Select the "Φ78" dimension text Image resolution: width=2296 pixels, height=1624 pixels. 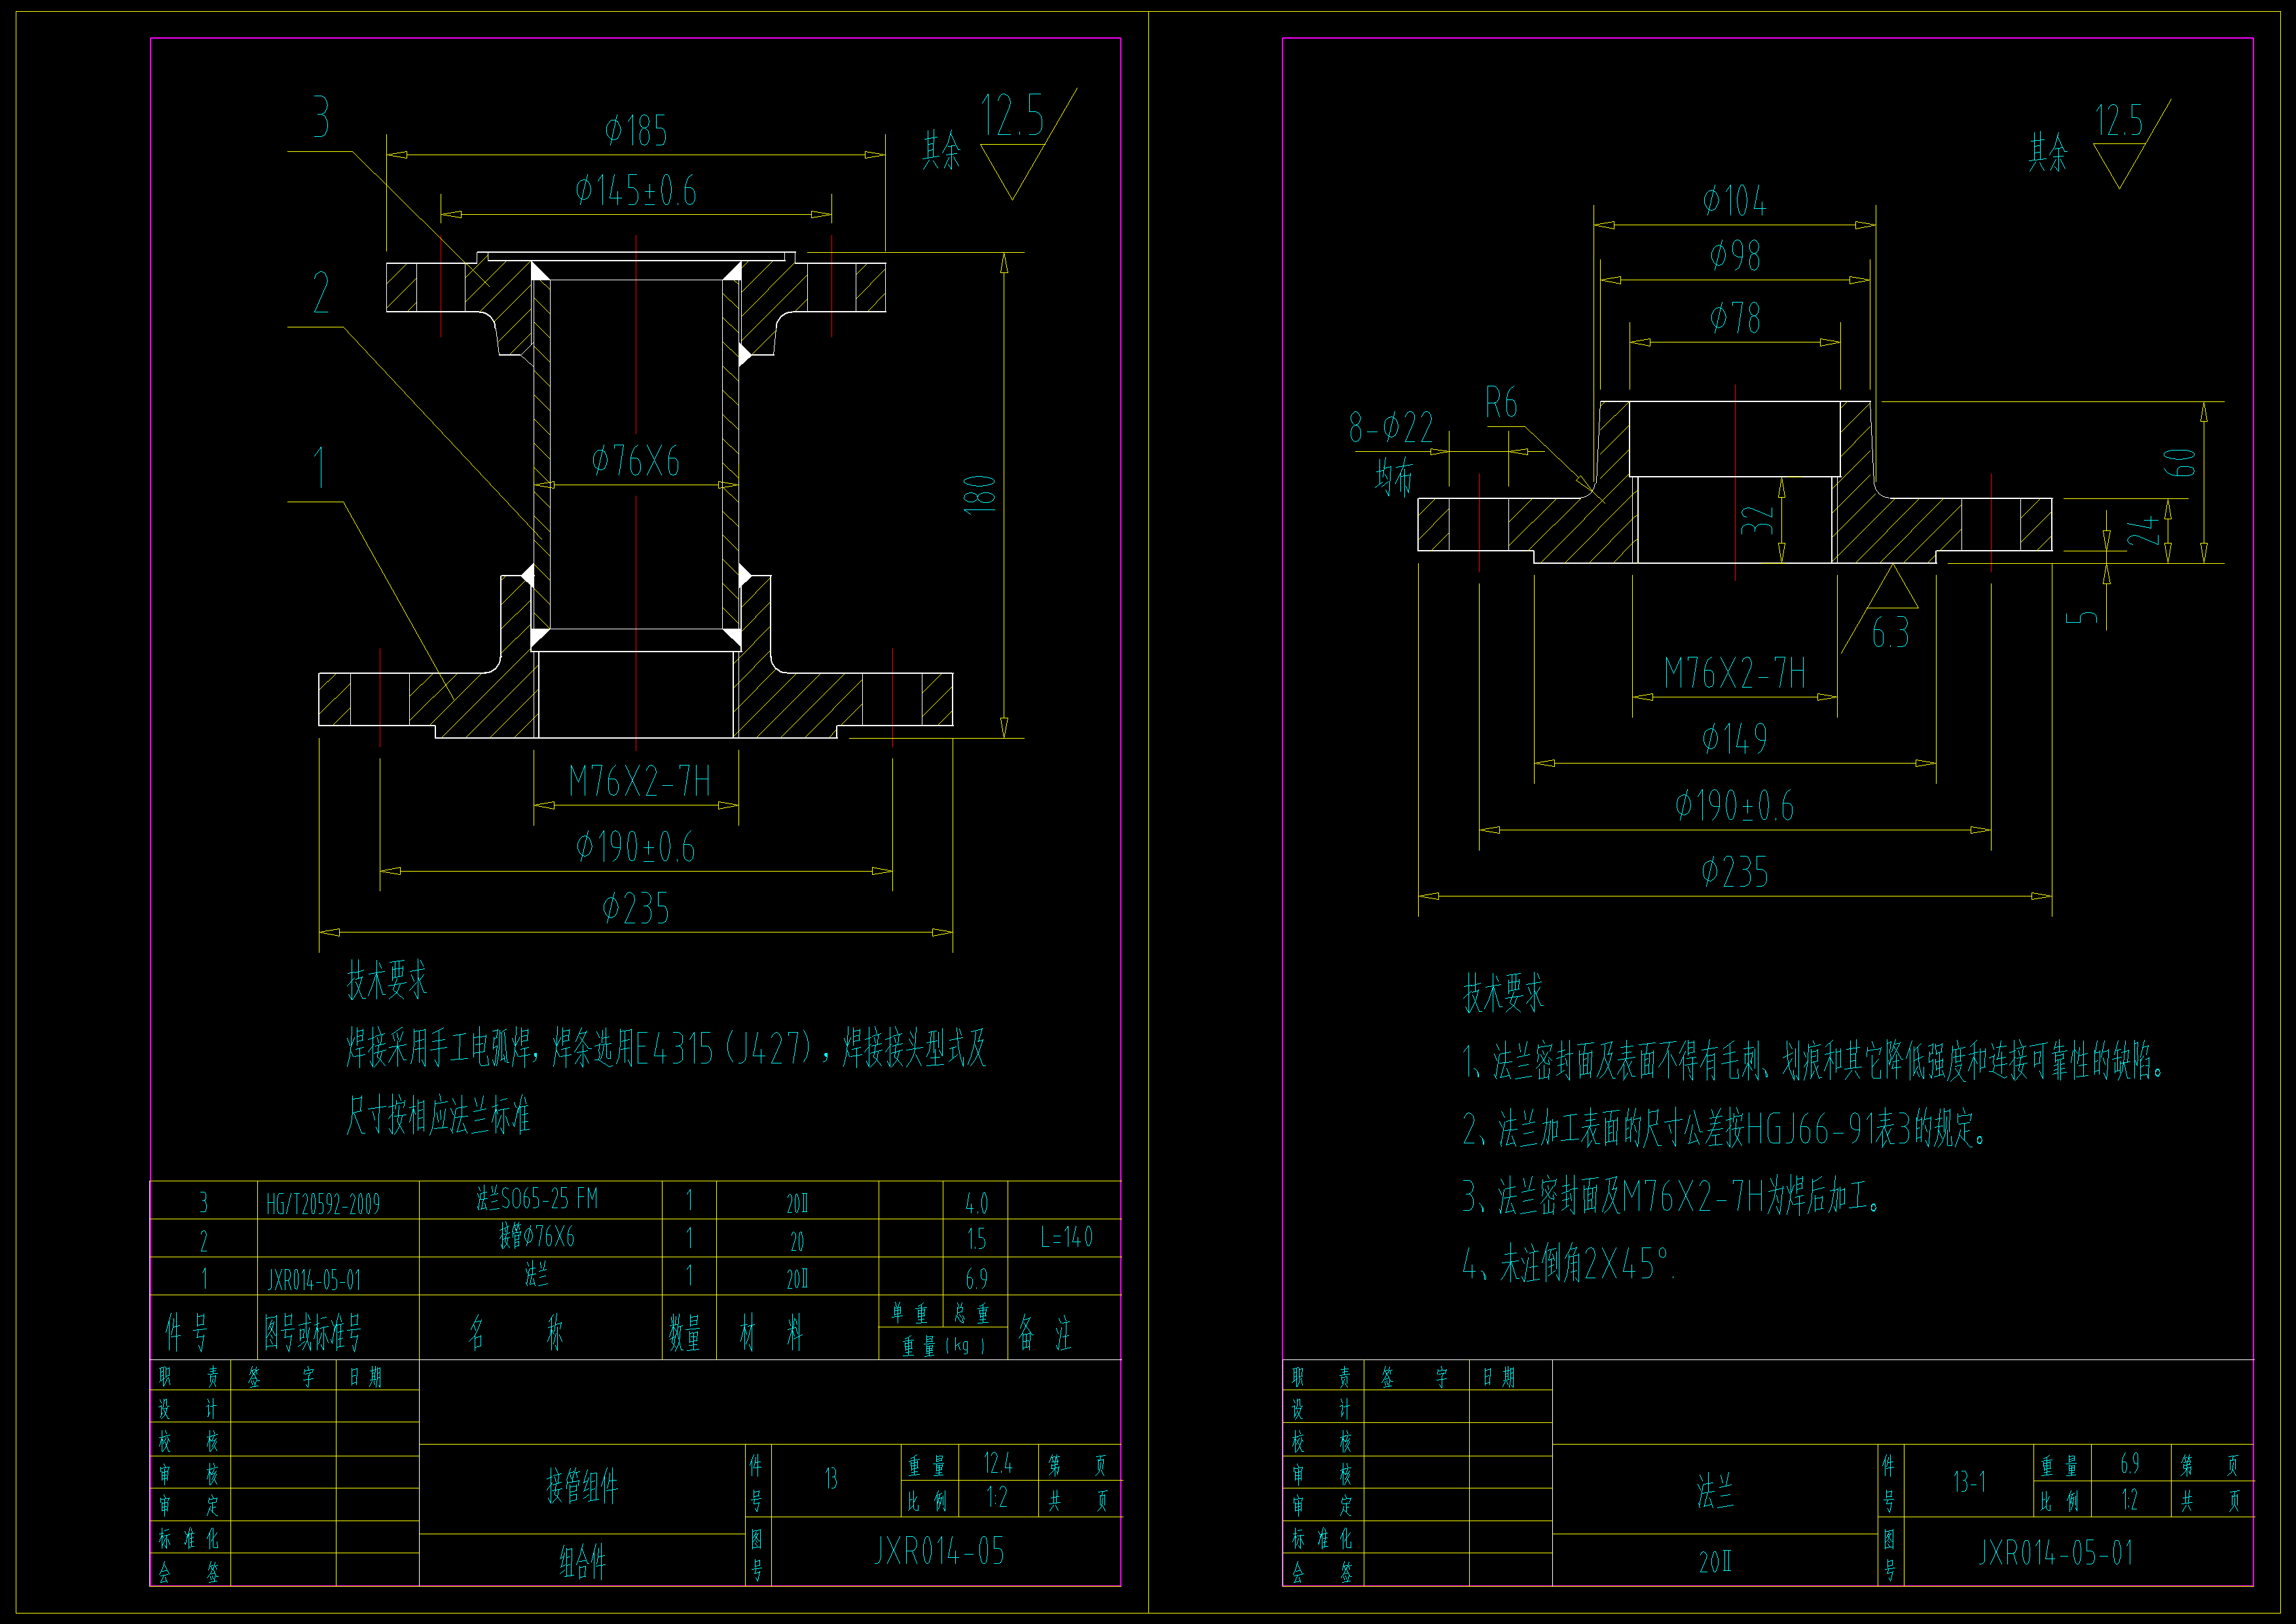1735,318
